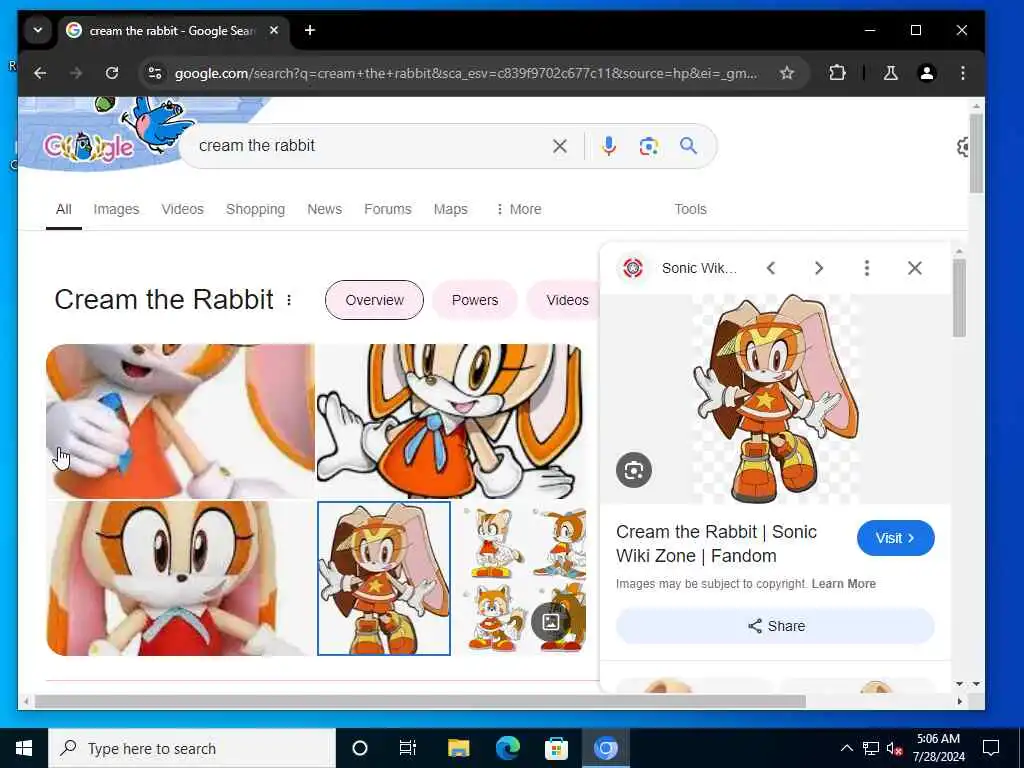Image resolution: width=1024 pixels, height=768 pixels.
Task: Click the page vertical scrollbar thumb
Action: coord(976,153)
